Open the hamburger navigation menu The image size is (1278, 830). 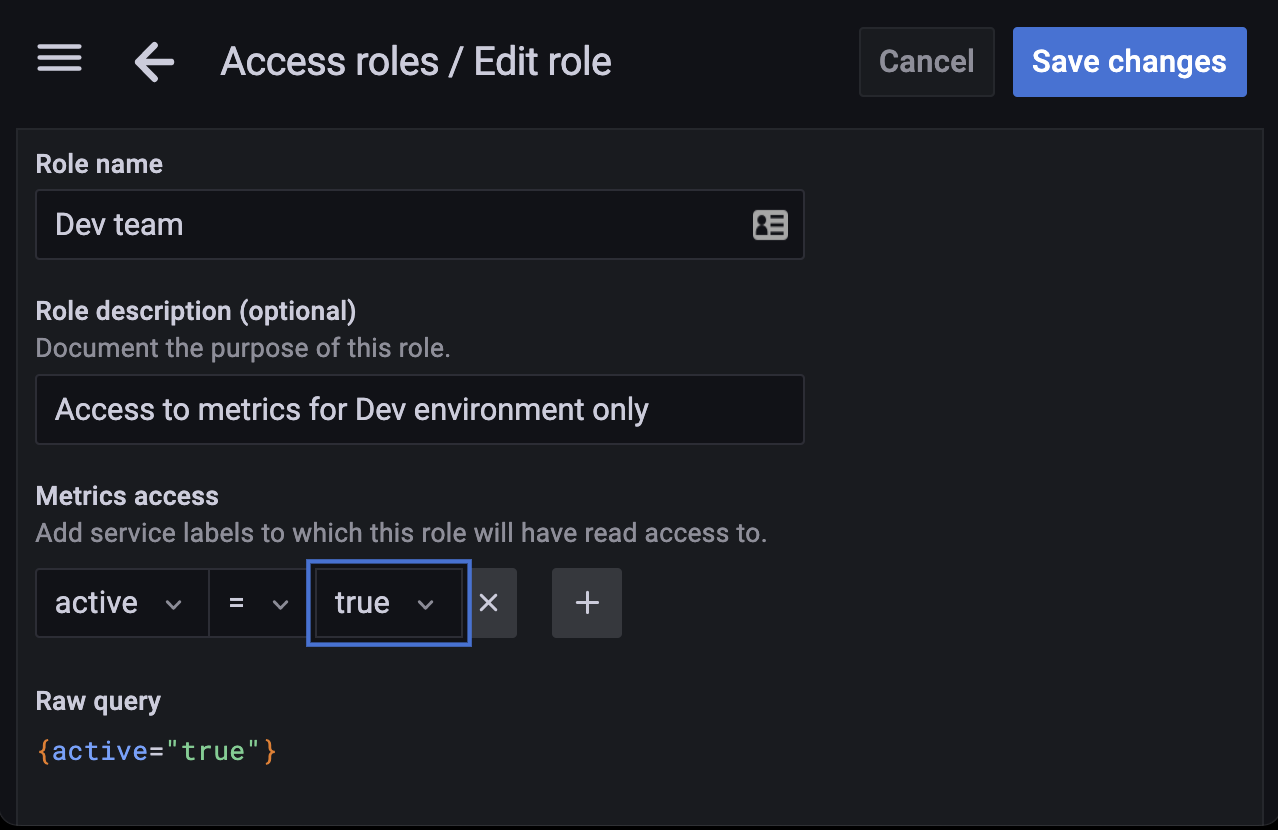59,59
